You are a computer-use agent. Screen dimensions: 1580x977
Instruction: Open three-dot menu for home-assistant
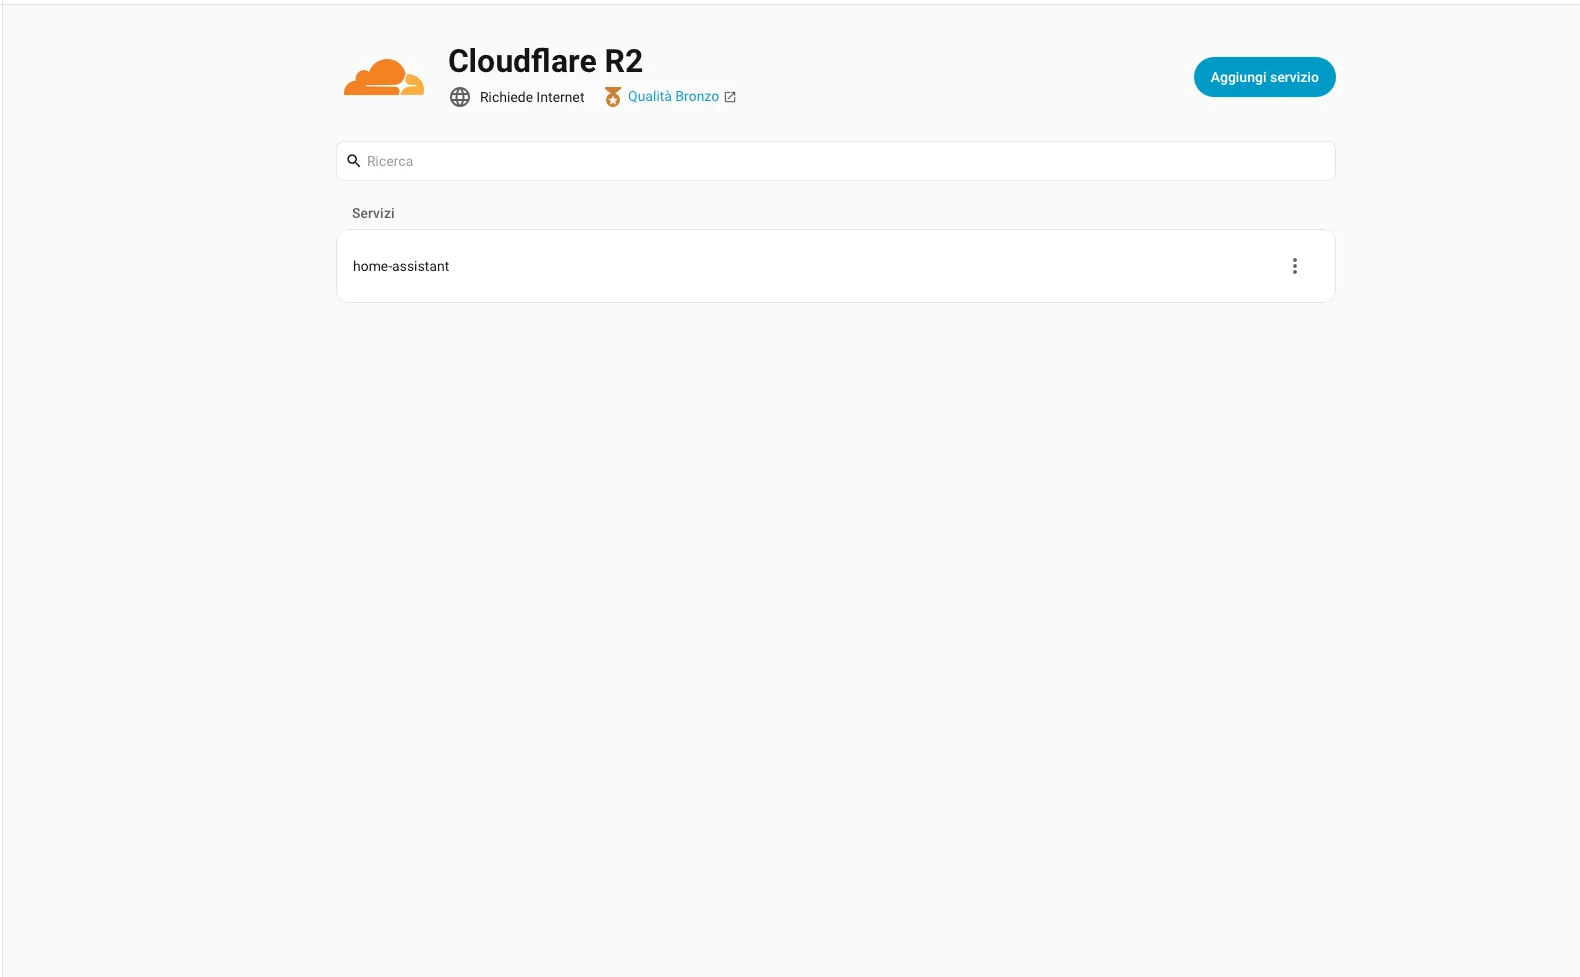click(x=1295, y=266)
